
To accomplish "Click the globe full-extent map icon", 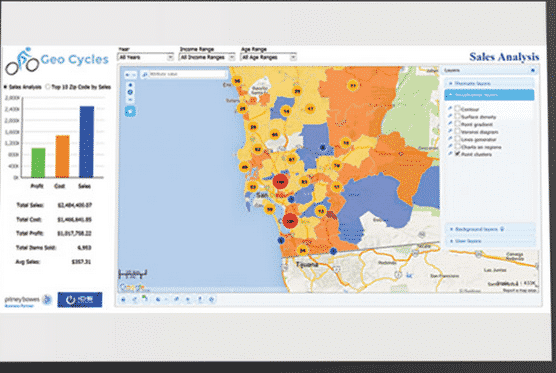I will [130, 92].
